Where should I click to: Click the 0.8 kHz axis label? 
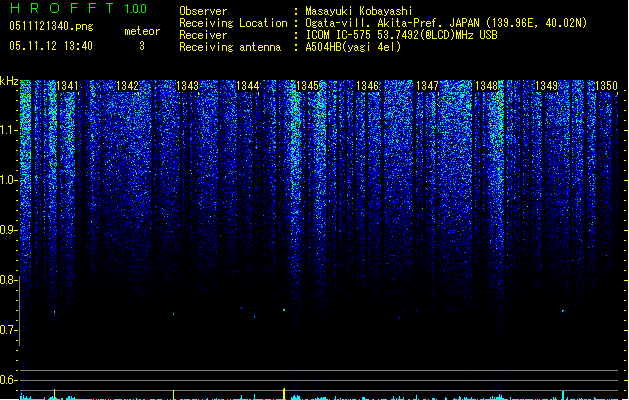pyautogui.click(x=8, y=280)
